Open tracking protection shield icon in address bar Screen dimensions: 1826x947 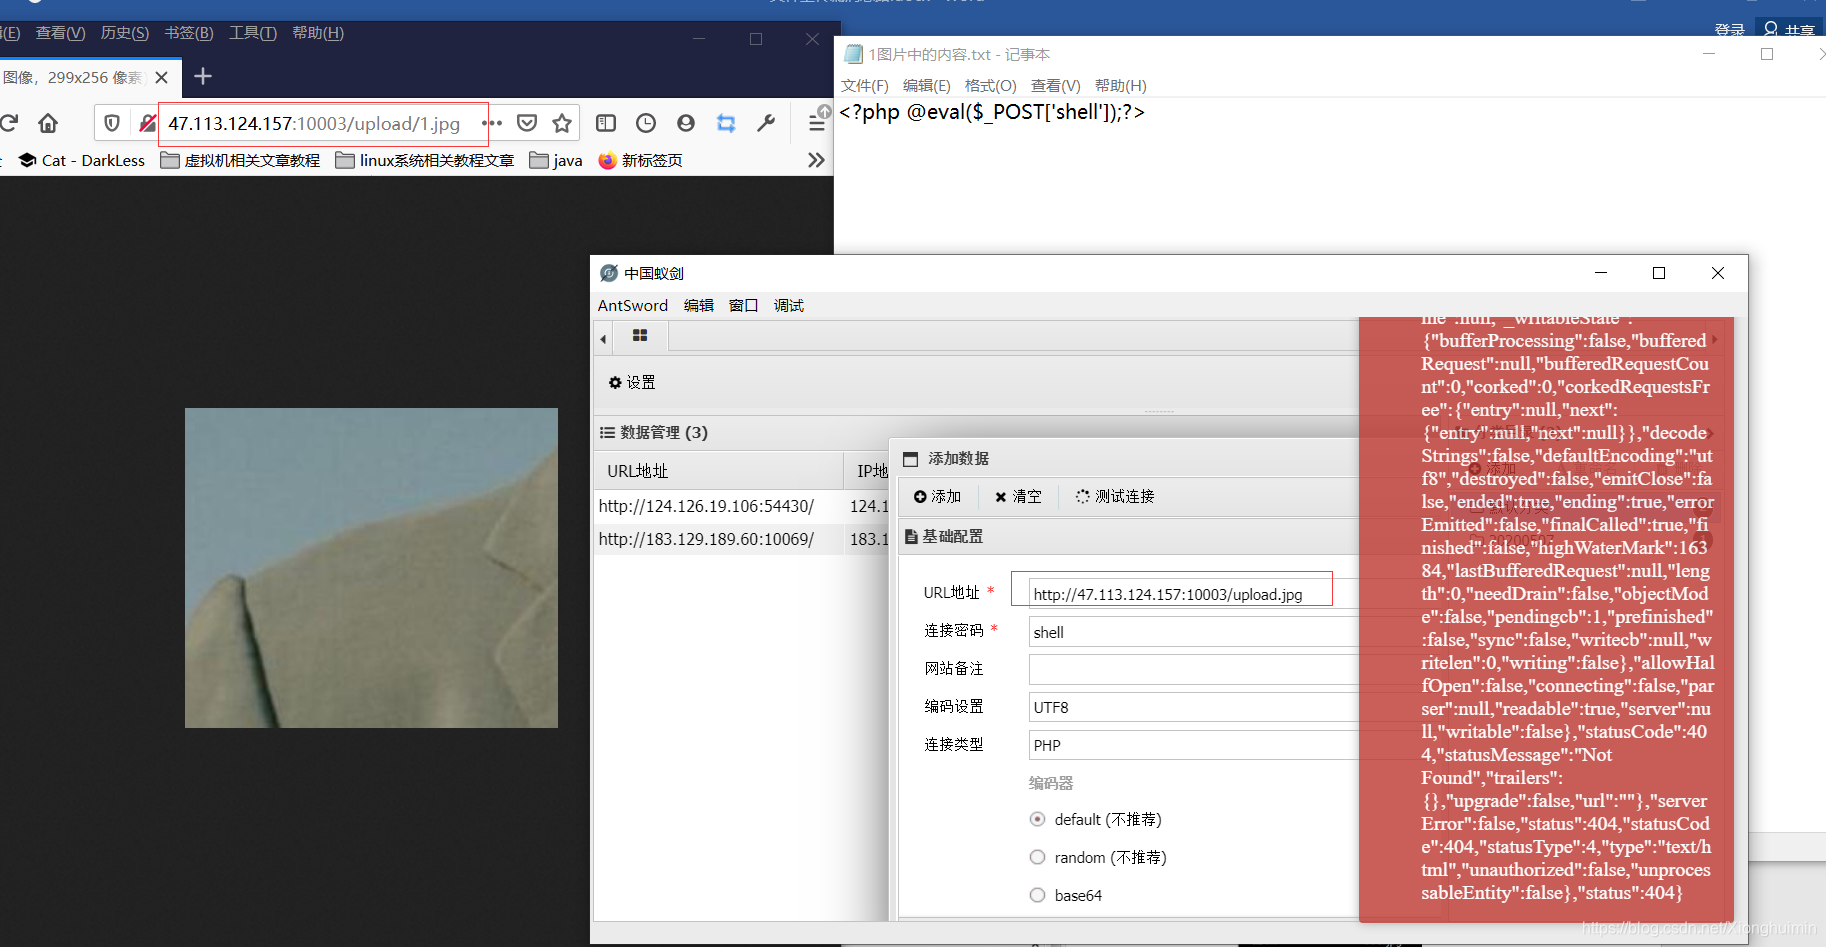[x=112, y=123]
